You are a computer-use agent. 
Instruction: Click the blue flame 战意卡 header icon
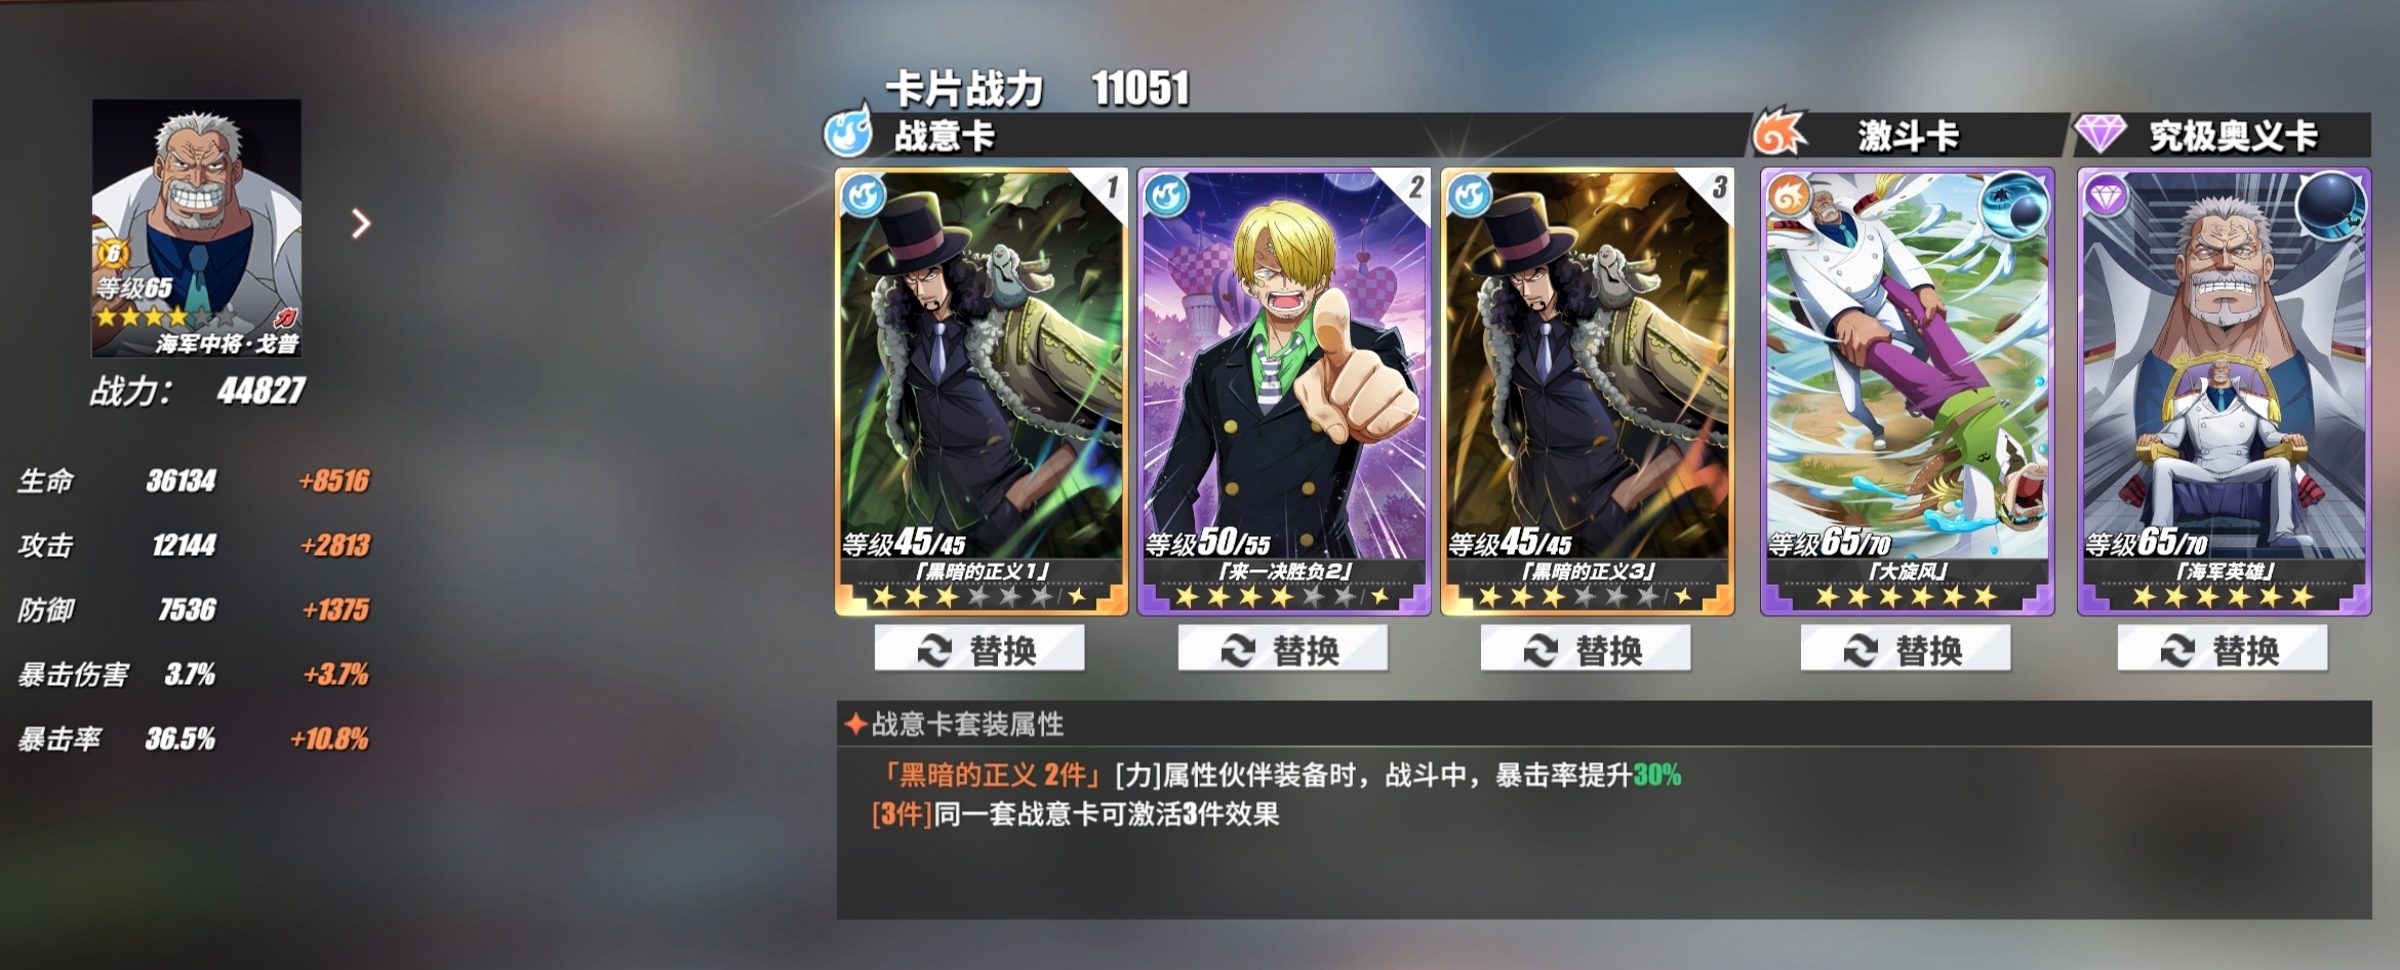pos(849,129)
